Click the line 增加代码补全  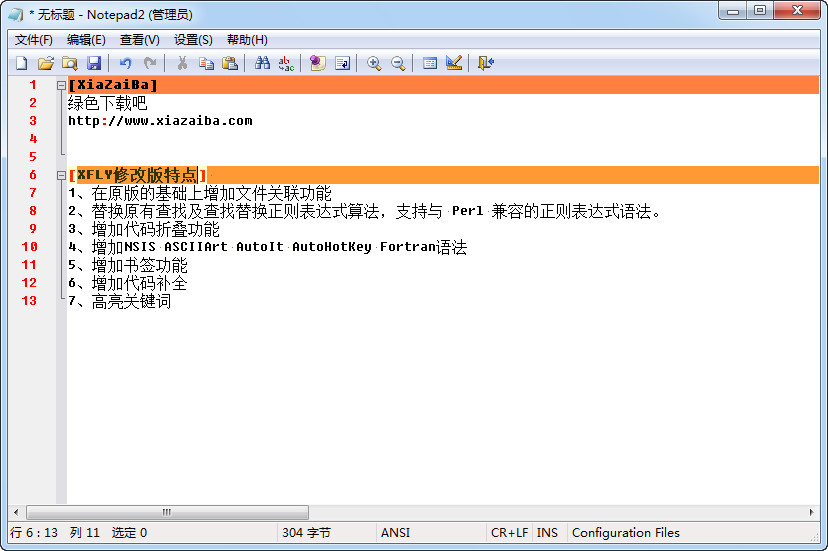click(128, 283)
